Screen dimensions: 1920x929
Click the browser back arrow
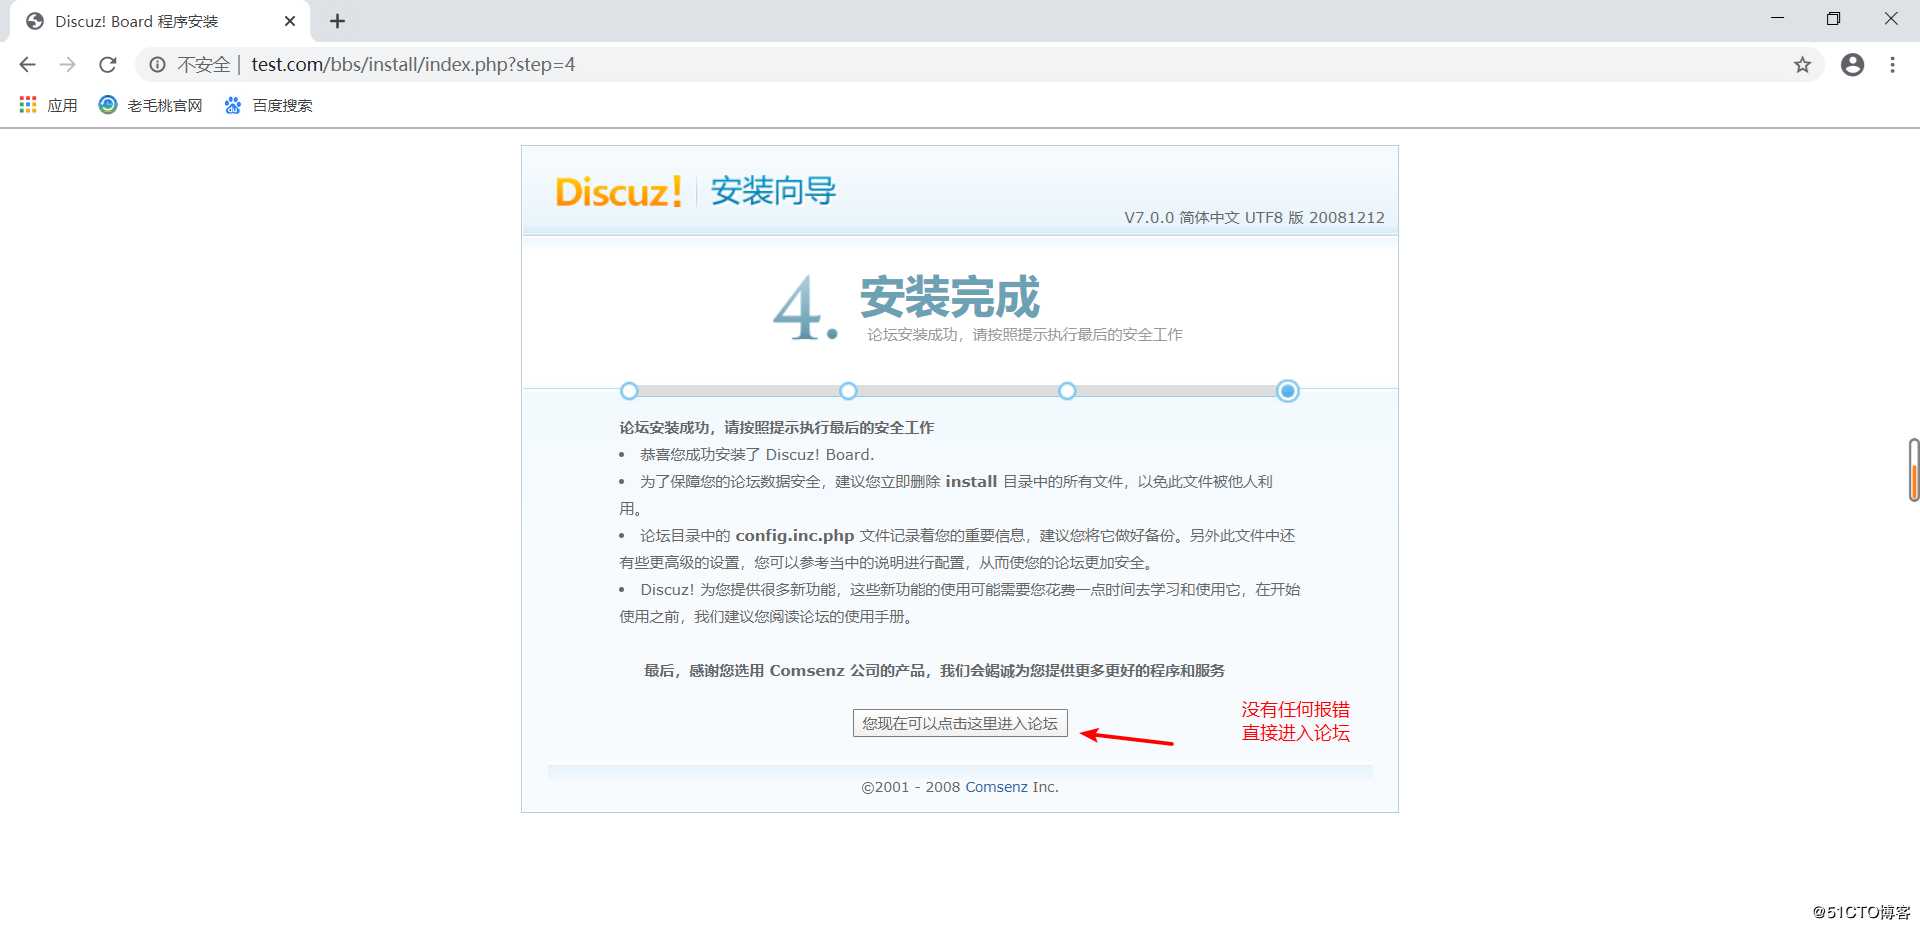pos(27,65)
